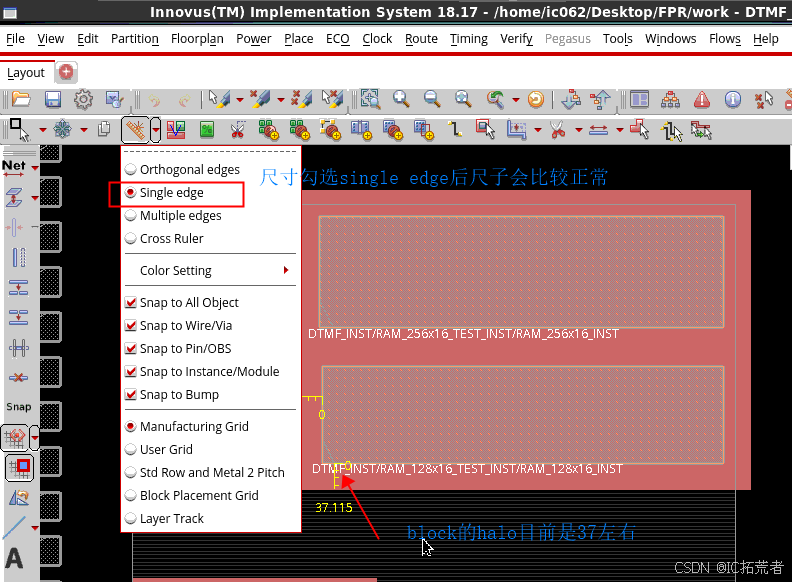Open the Power menu
The width and height of the screenshot is (792, 582).
pyautogui.click(x=254, y=38)
